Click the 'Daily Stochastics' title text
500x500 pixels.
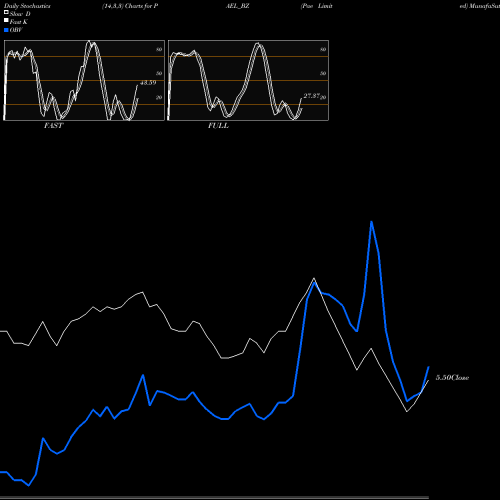(27, 6)
